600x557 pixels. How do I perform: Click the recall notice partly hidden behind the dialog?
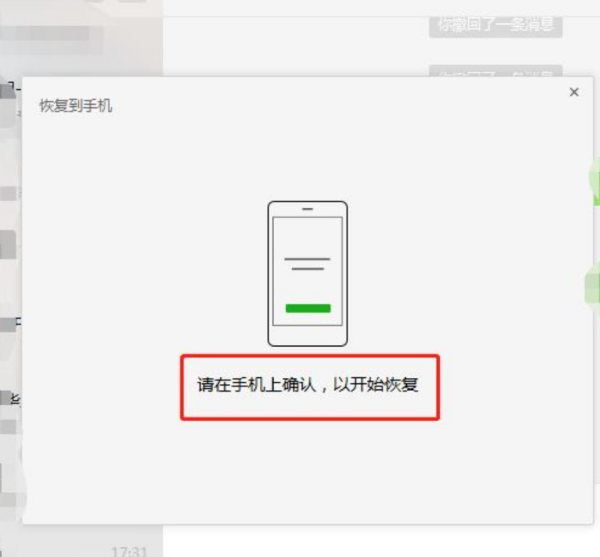click(496, 71)
